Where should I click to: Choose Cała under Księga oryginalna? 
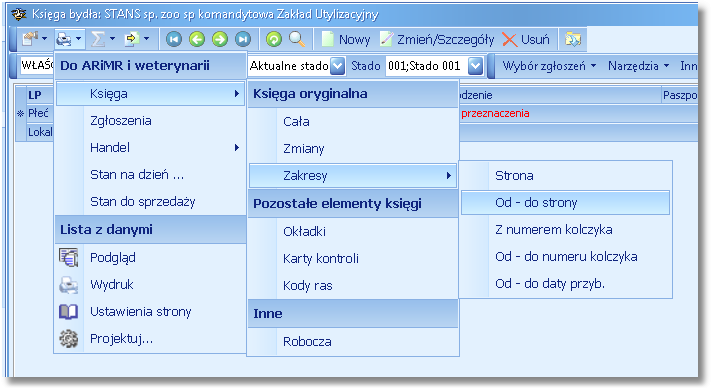[353, 122]
